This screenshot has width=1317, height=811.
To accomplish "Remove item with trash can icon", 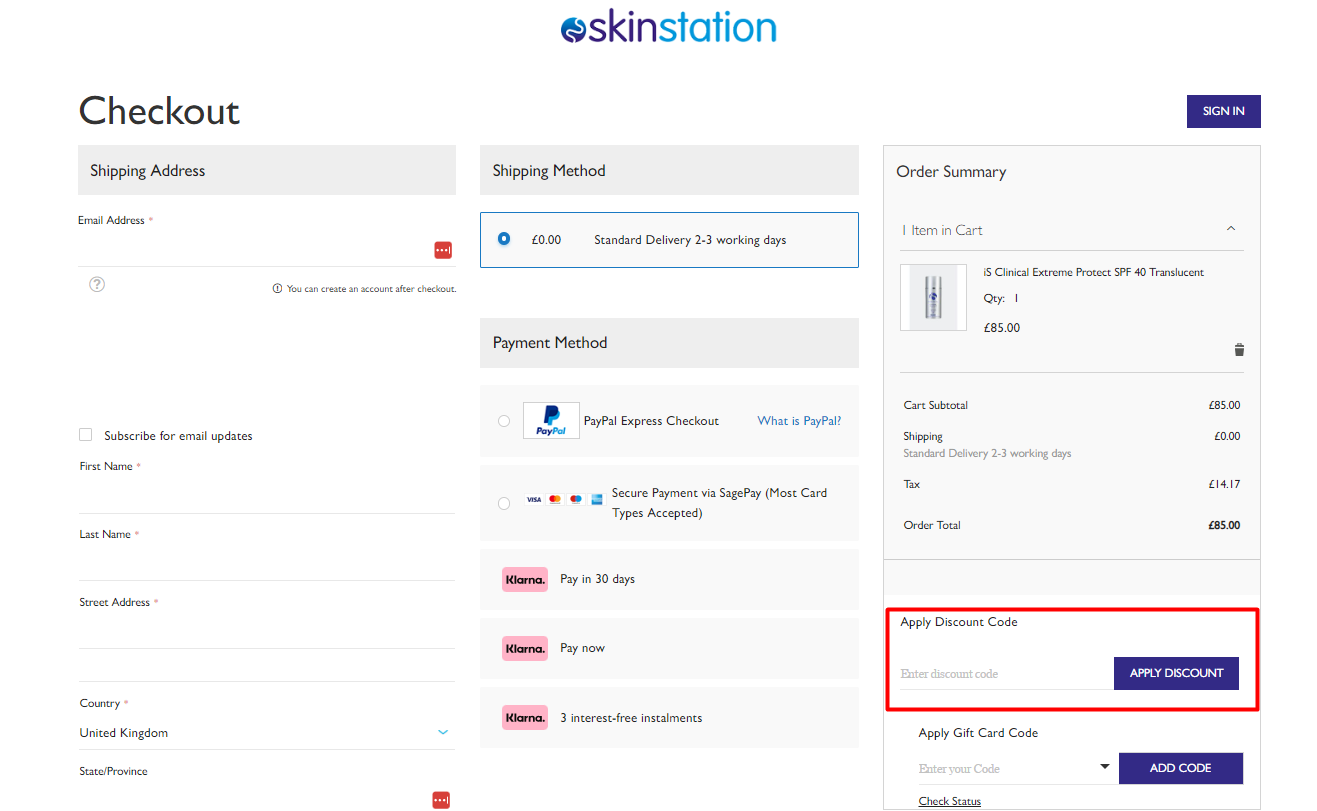I will tap(1239, 350).
